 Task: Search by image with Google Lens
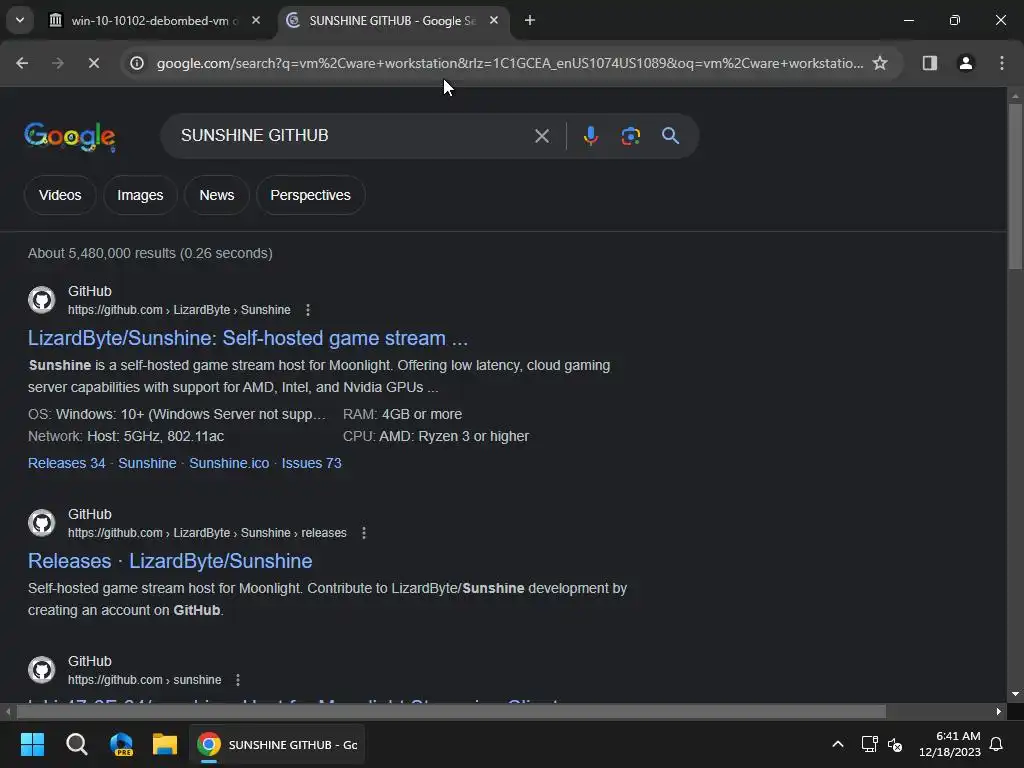(x=630, y=136)
